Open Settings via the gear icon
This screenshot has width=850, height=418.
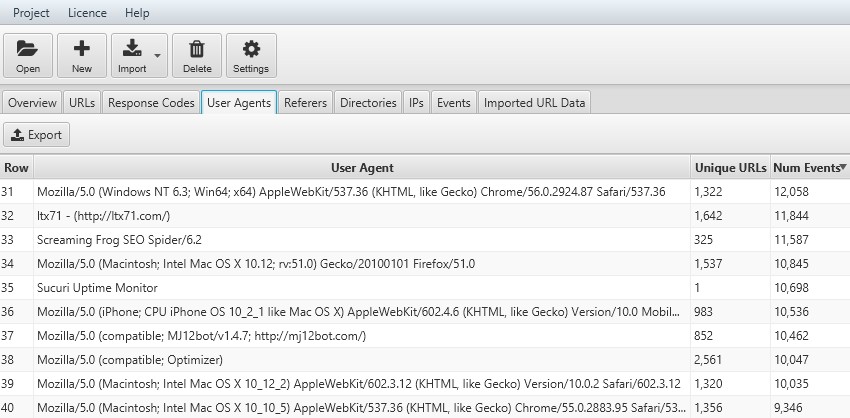coord(251,49)
